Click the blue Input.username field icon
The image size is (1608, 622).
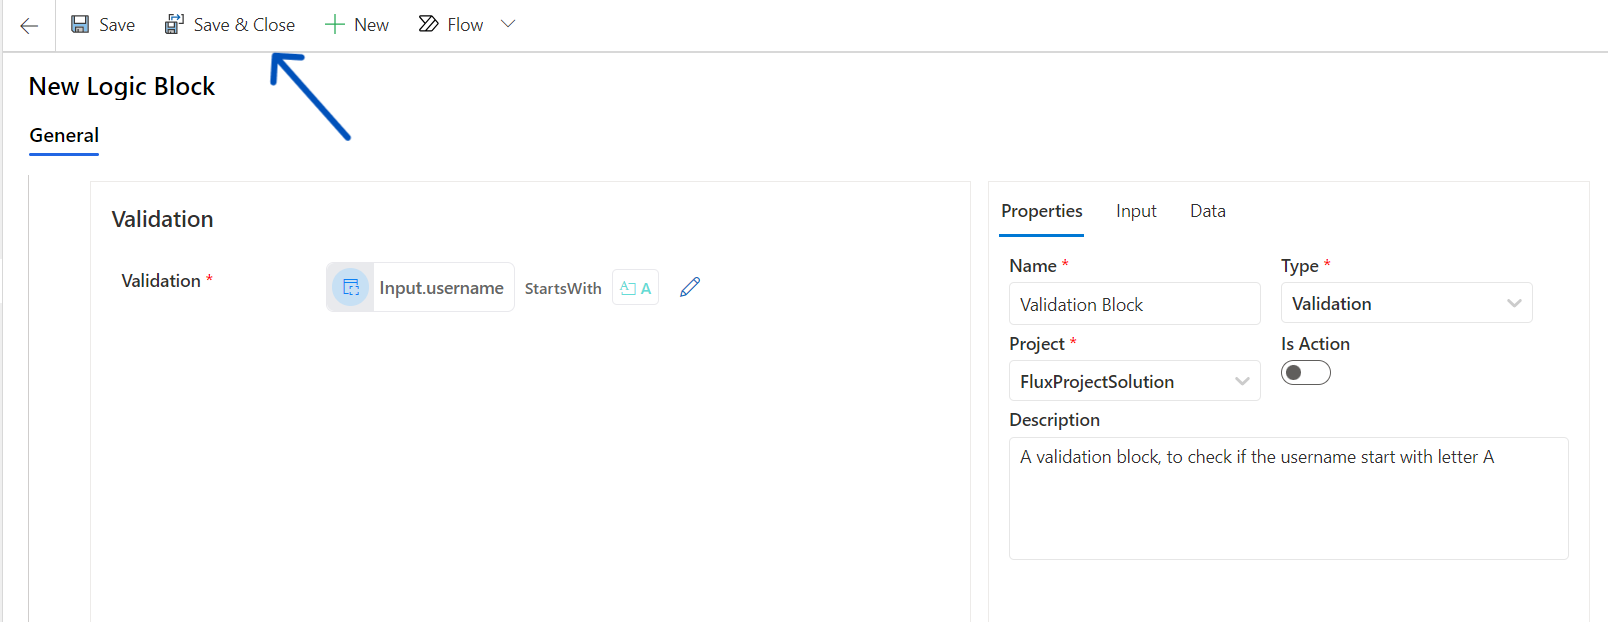(350, 288)
